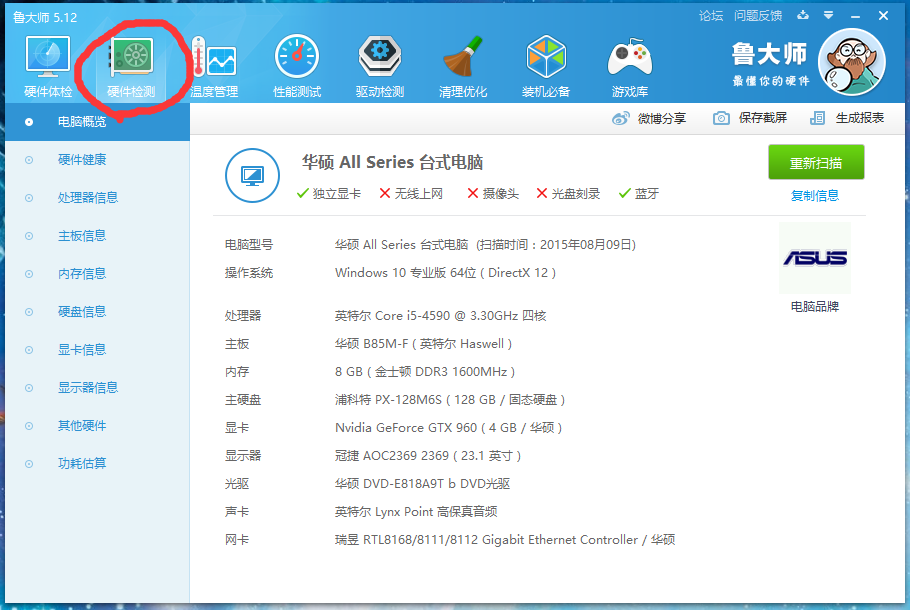This screenshot has width=910, height=610.
Task: Click the Core i5-4590 processor value
Action: pyautogui.click(x=440, y=316)
